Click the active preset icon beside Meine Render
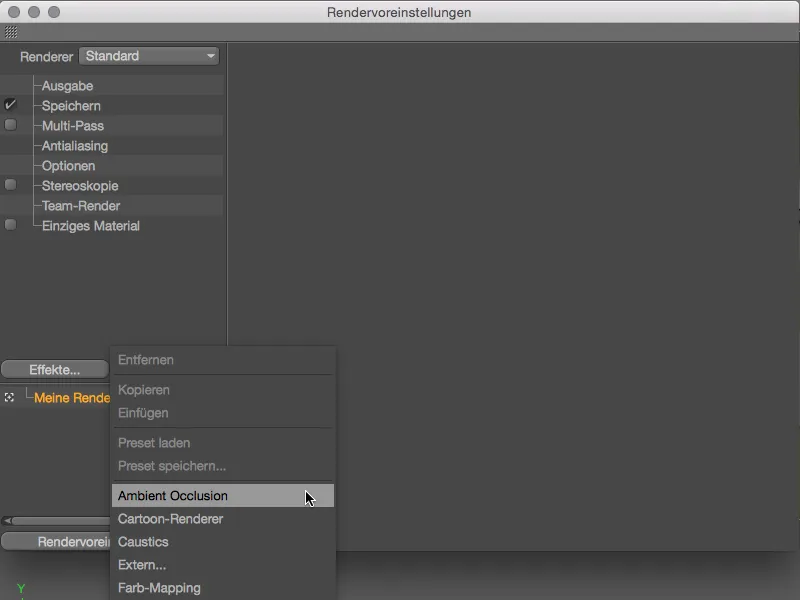800x600 pixels. 9,397
